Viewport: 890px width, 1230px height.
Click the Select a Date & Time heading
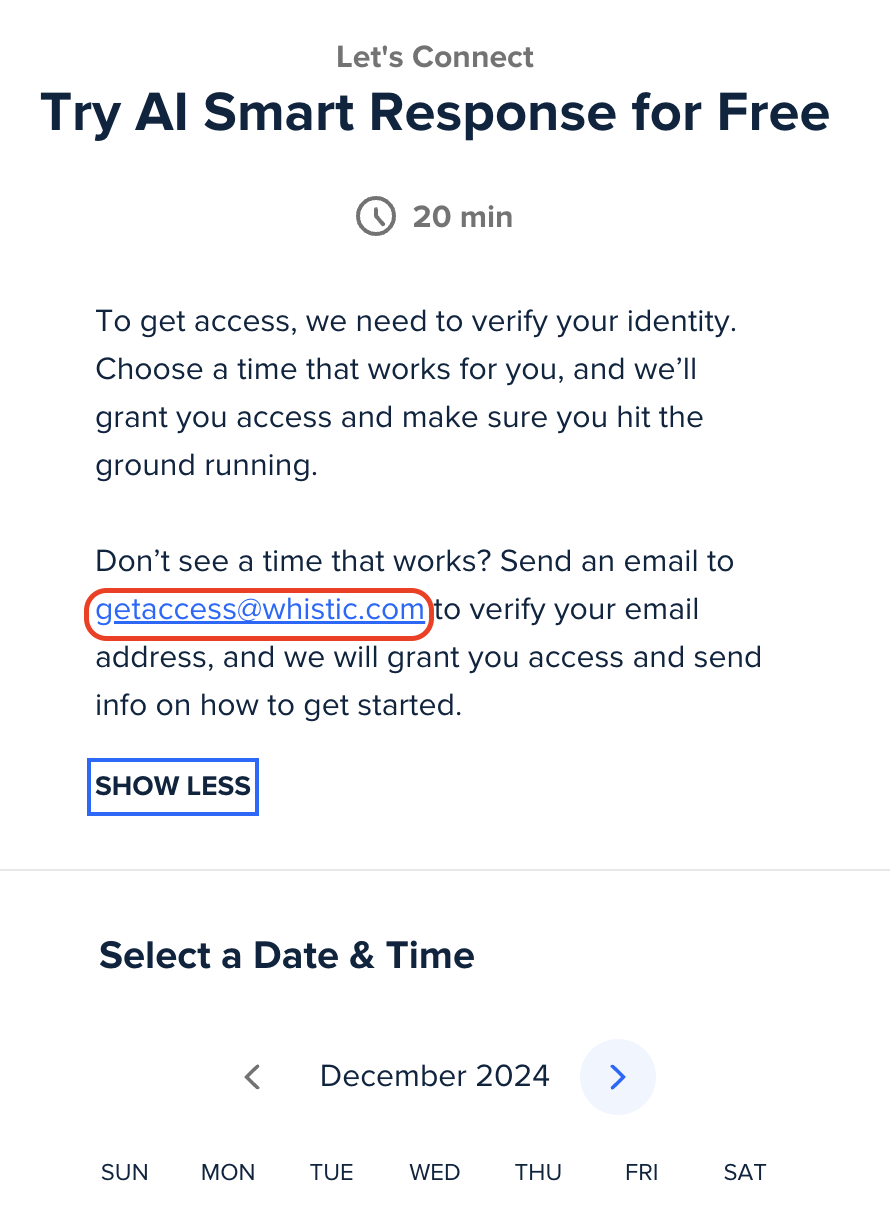pyautogui.click(x=287, y=955)
